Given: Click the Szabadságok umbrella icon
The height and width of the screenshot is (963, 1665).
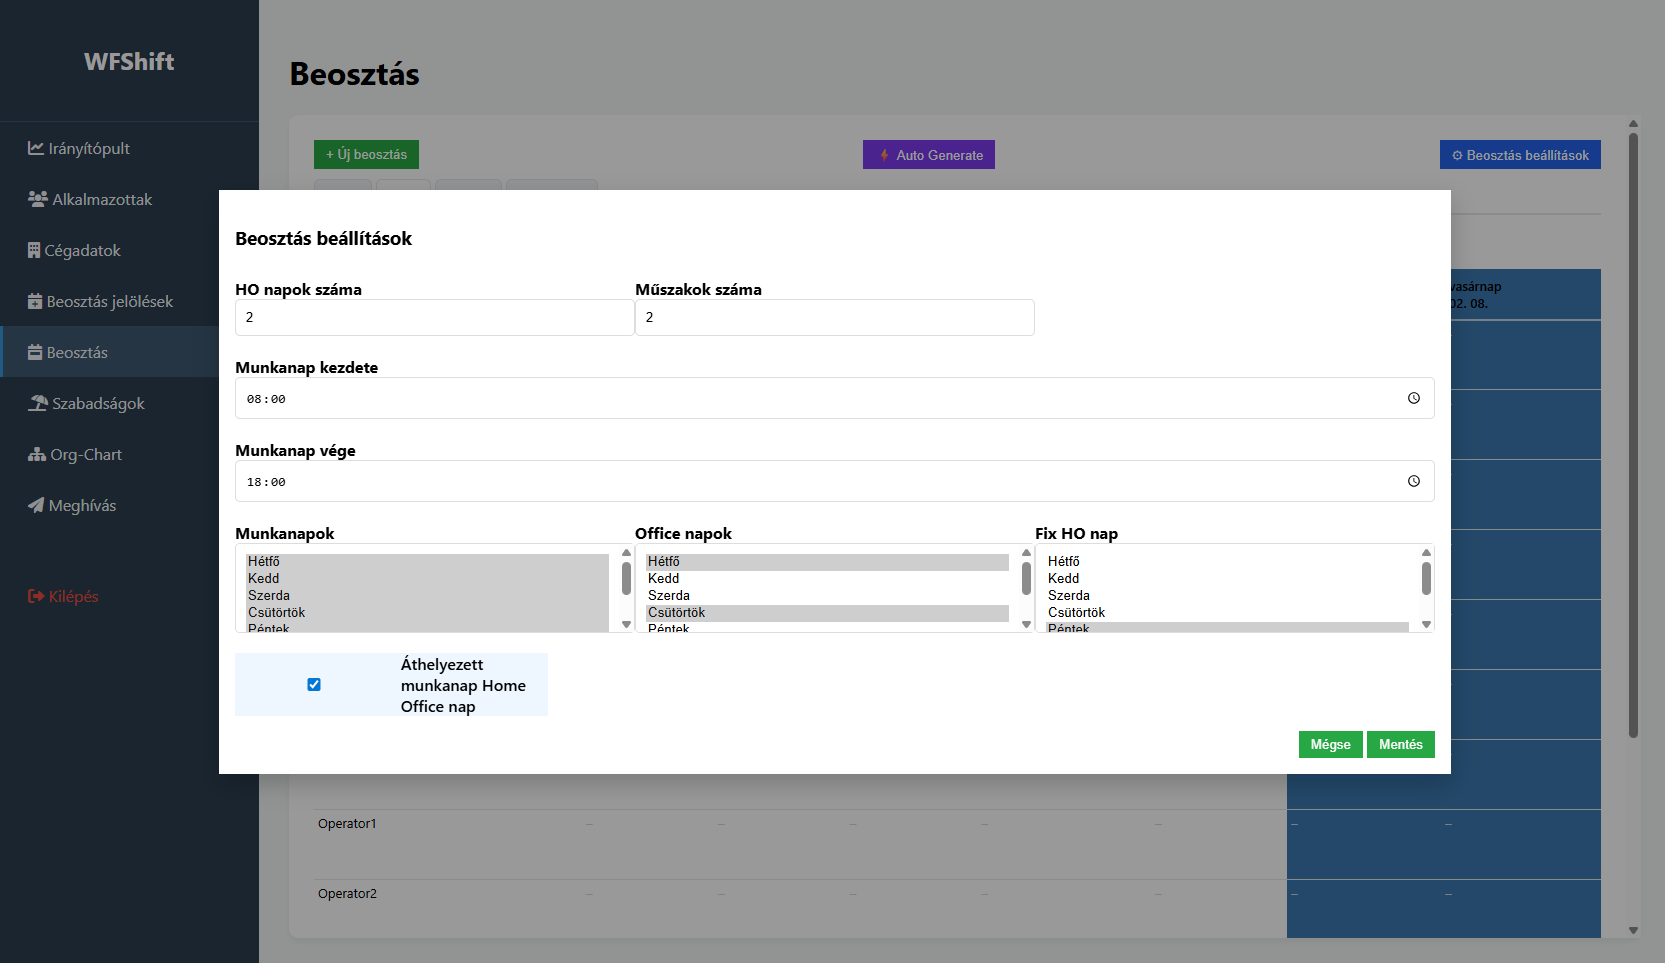Looking at the screenshot, I should [38, 403].
